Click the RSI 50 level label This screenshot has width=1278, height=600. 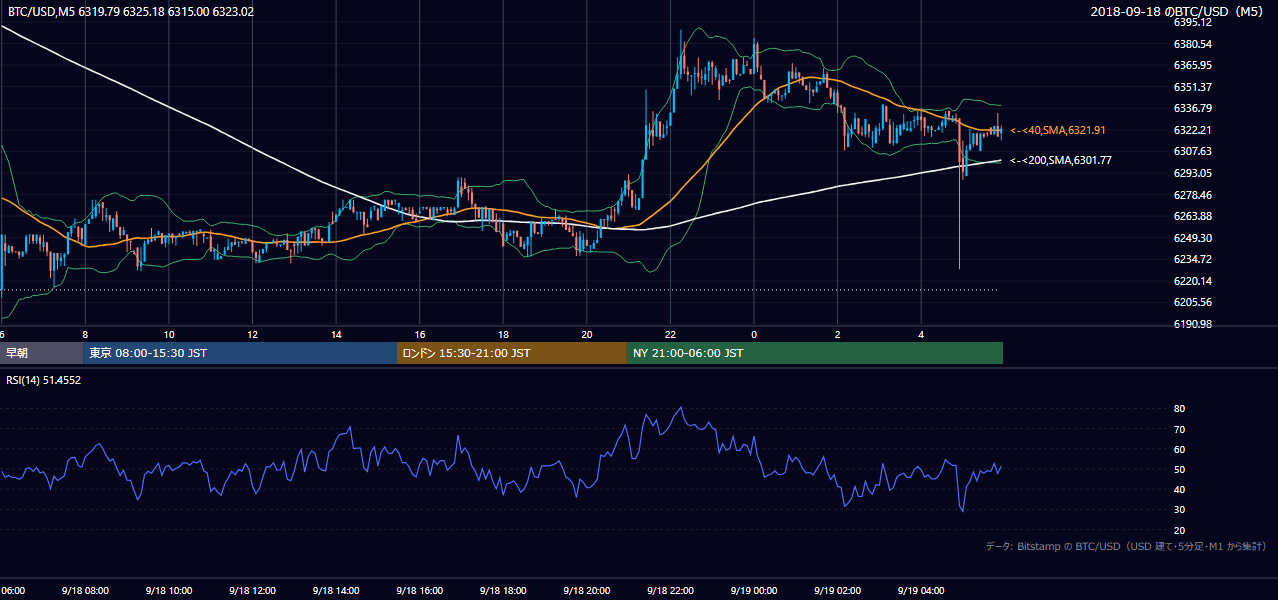click(1179, 469)
